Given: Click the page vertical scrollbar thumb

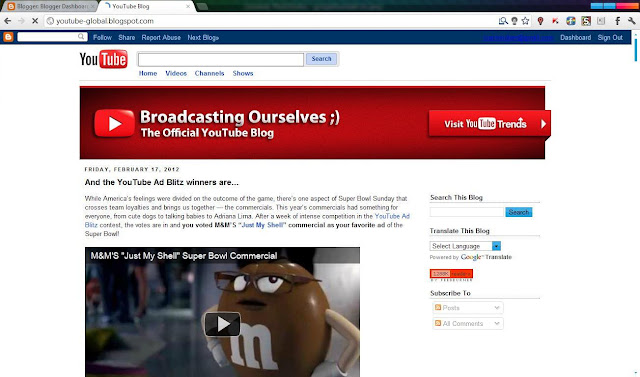Looking at the screenshot, I should coord(636,49).
